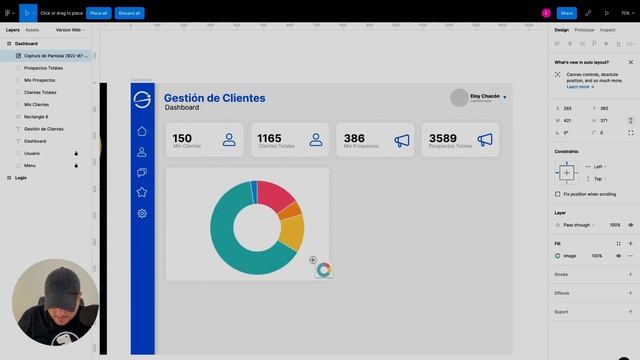
Task: Open independent corners icon
Action: 631,133
